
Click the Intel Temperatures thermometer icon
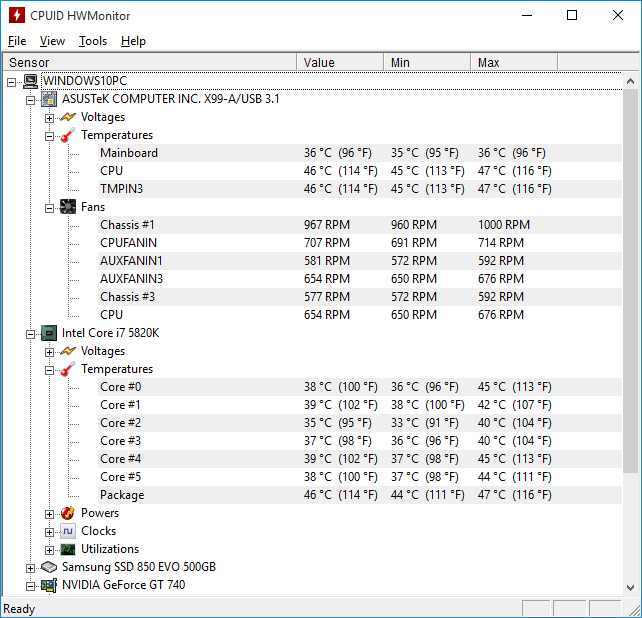coord(68,369)
